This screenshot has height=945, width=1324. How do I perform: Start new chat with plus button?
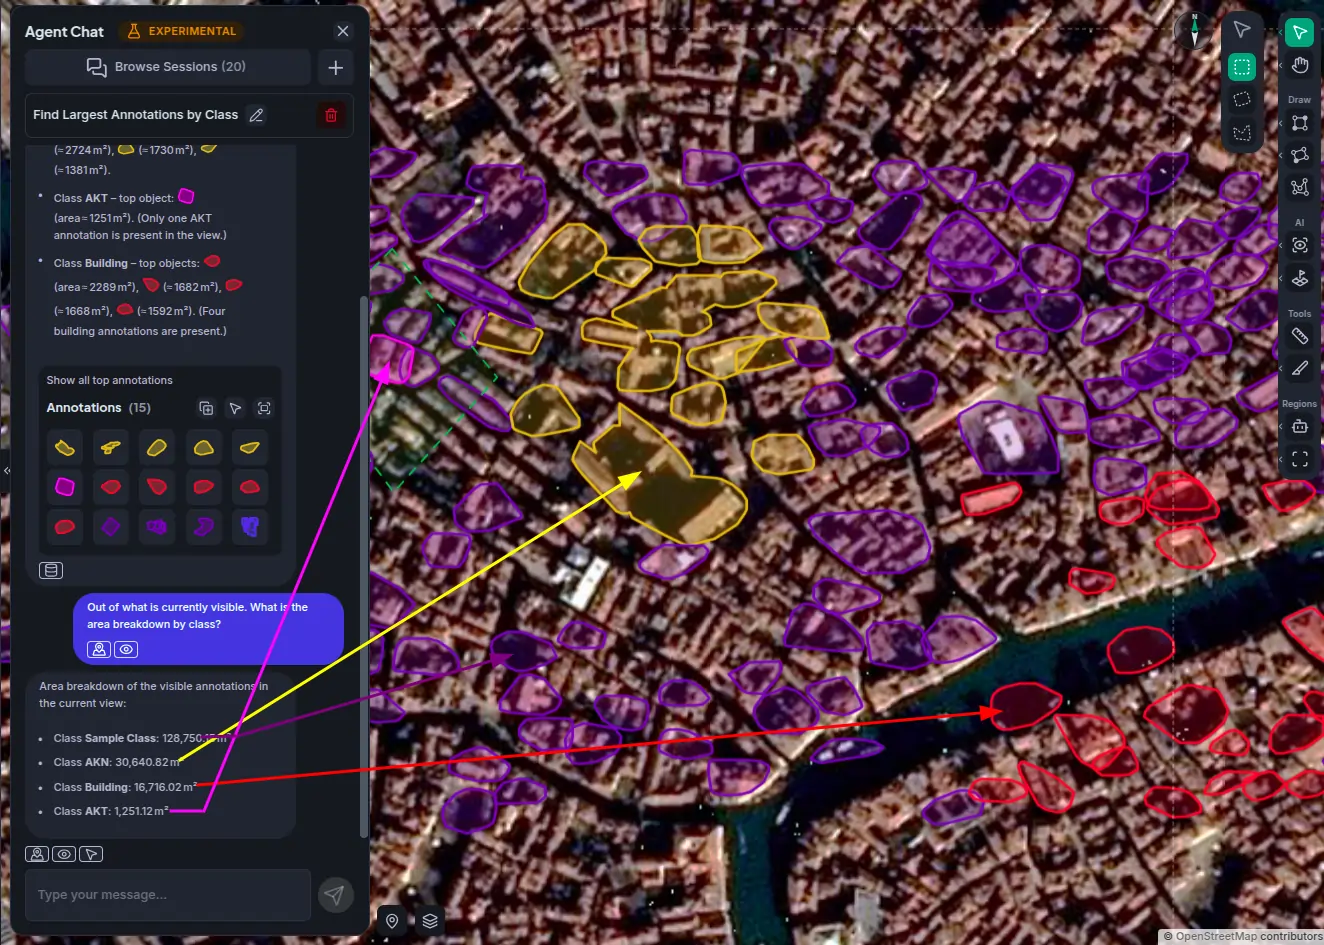point(336,67)
